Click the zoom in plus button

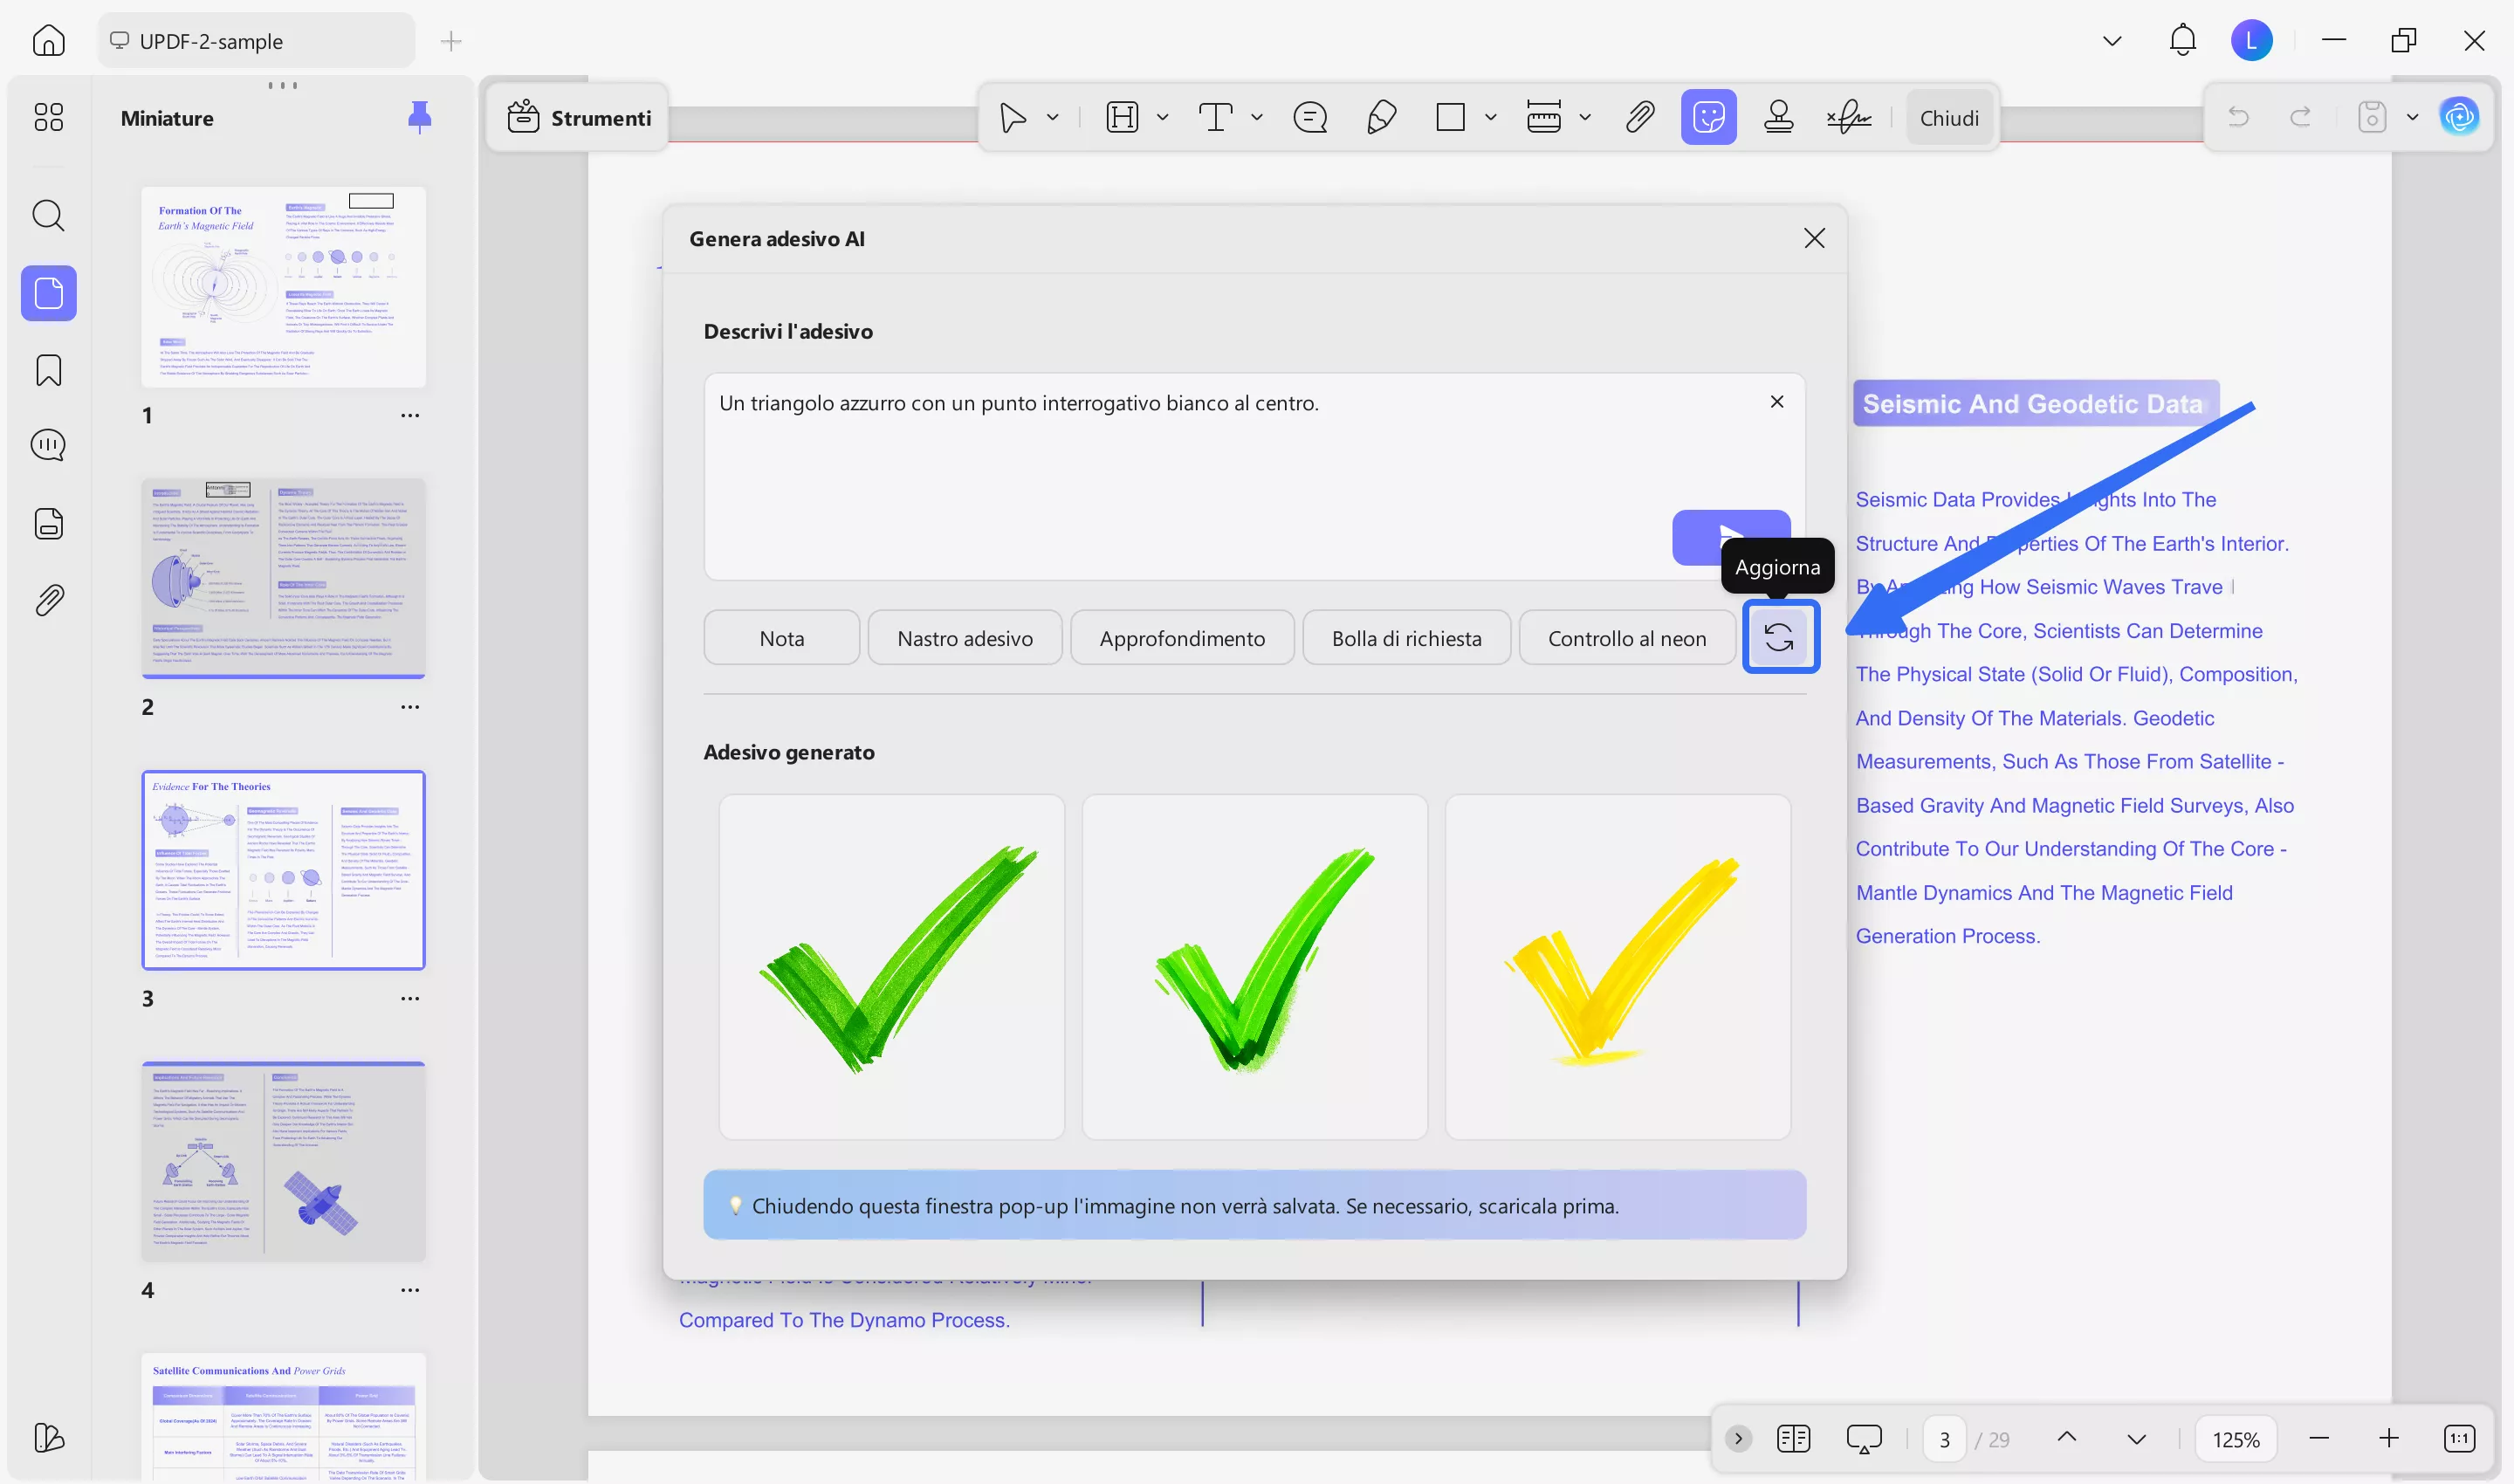(x=2389, y=1439)
